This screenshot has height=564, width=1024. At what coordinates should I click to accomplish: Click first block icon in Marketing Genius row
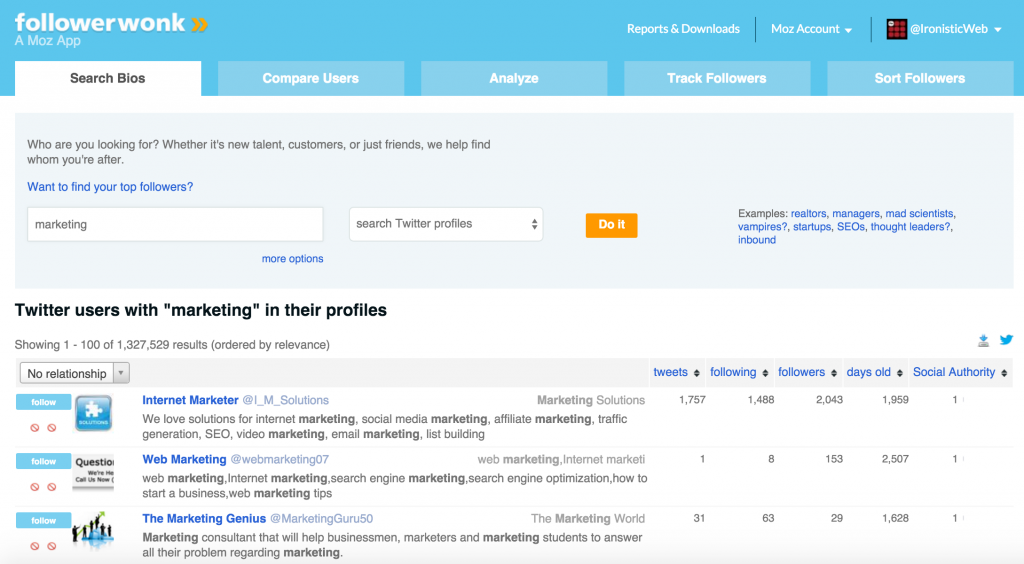tap(35, 546)
